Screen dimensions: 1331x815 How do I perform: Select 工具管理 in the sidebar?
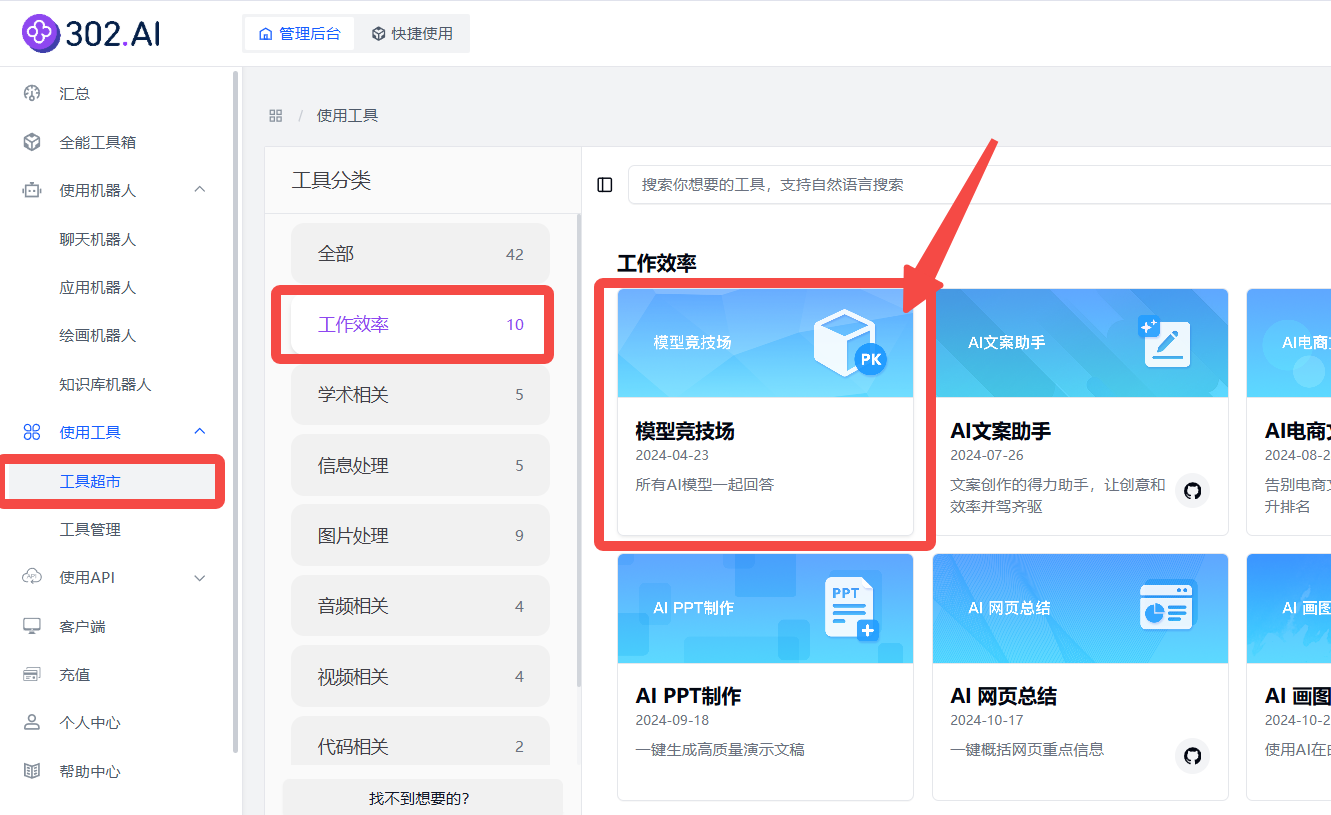point(90,529)
